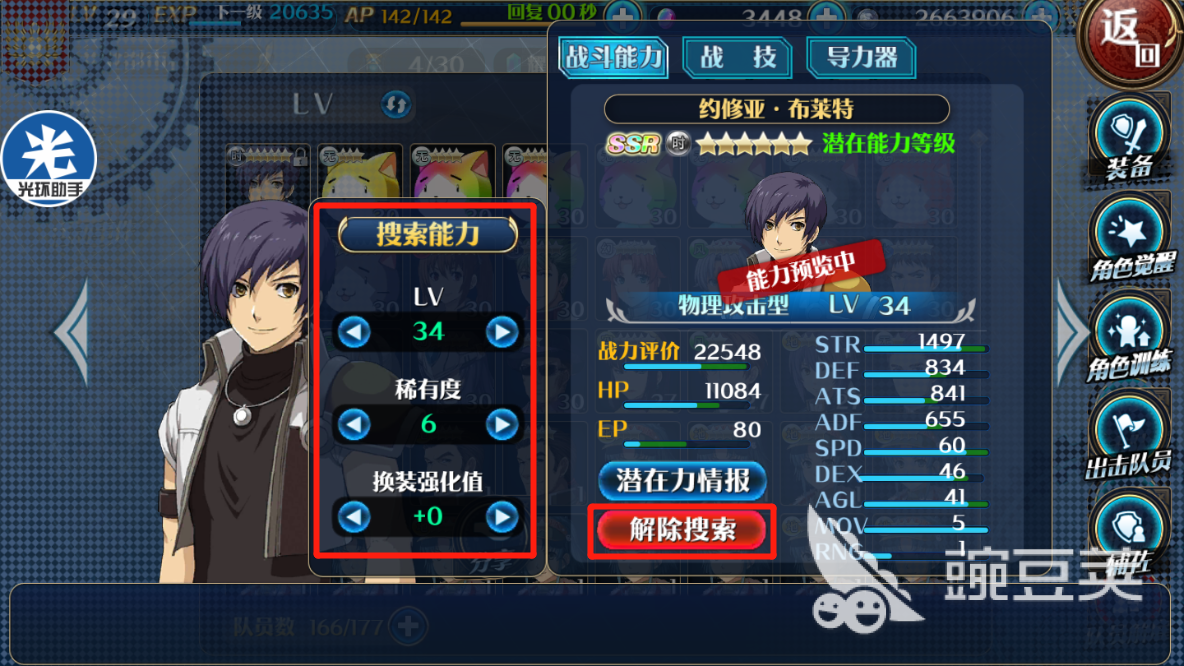Decrease 换装强化值 with the left arrow
1184x666 pixels.
353,517
